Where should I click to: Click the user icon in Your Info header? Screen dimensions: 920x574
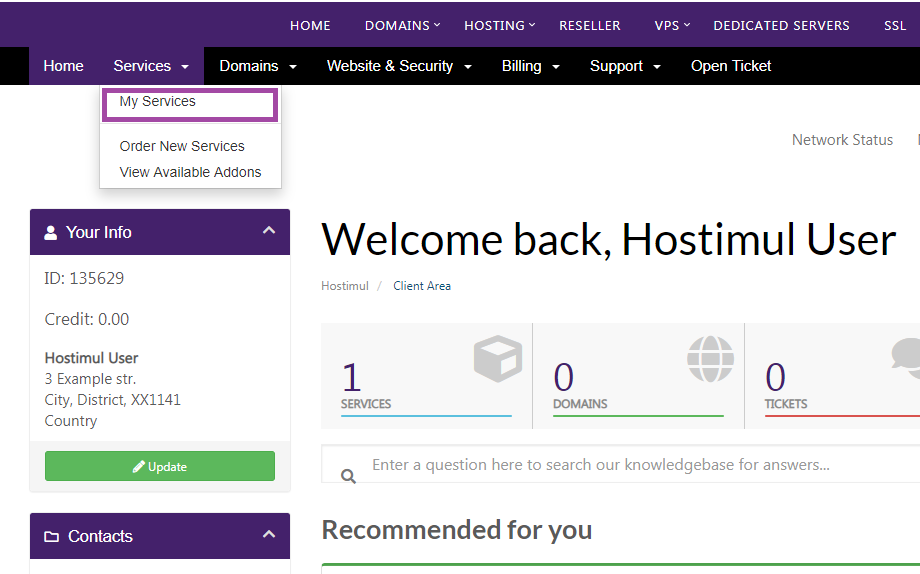pos(51,232)
